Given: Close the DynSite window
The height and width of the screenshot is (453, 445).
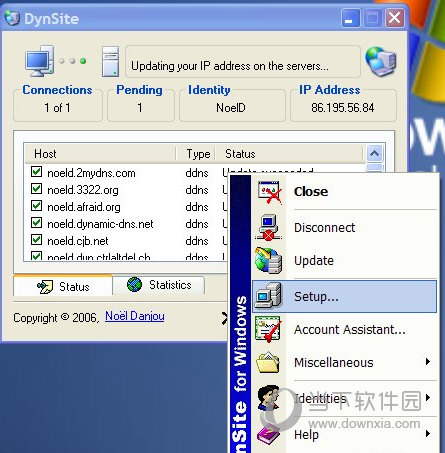Looking at the screenshot, I should pos(395,18).
